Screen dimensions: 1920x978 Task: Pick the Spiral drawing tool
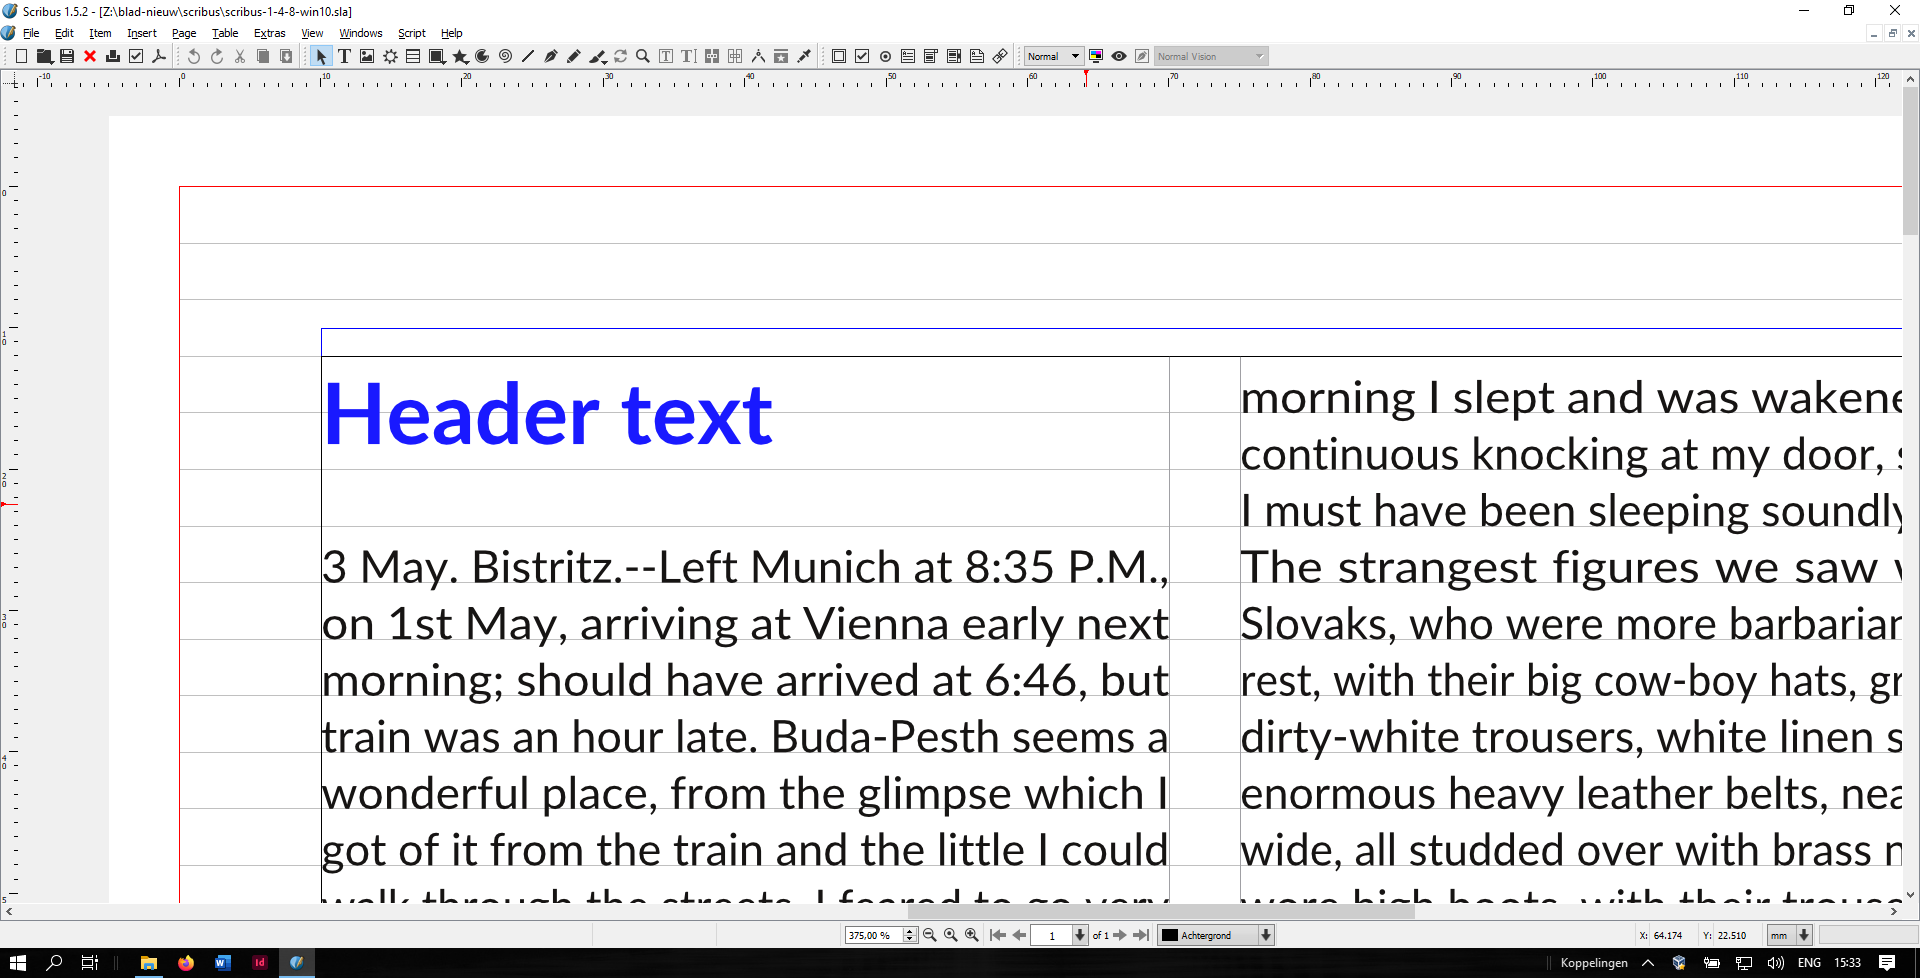click(x=505, y=57)
